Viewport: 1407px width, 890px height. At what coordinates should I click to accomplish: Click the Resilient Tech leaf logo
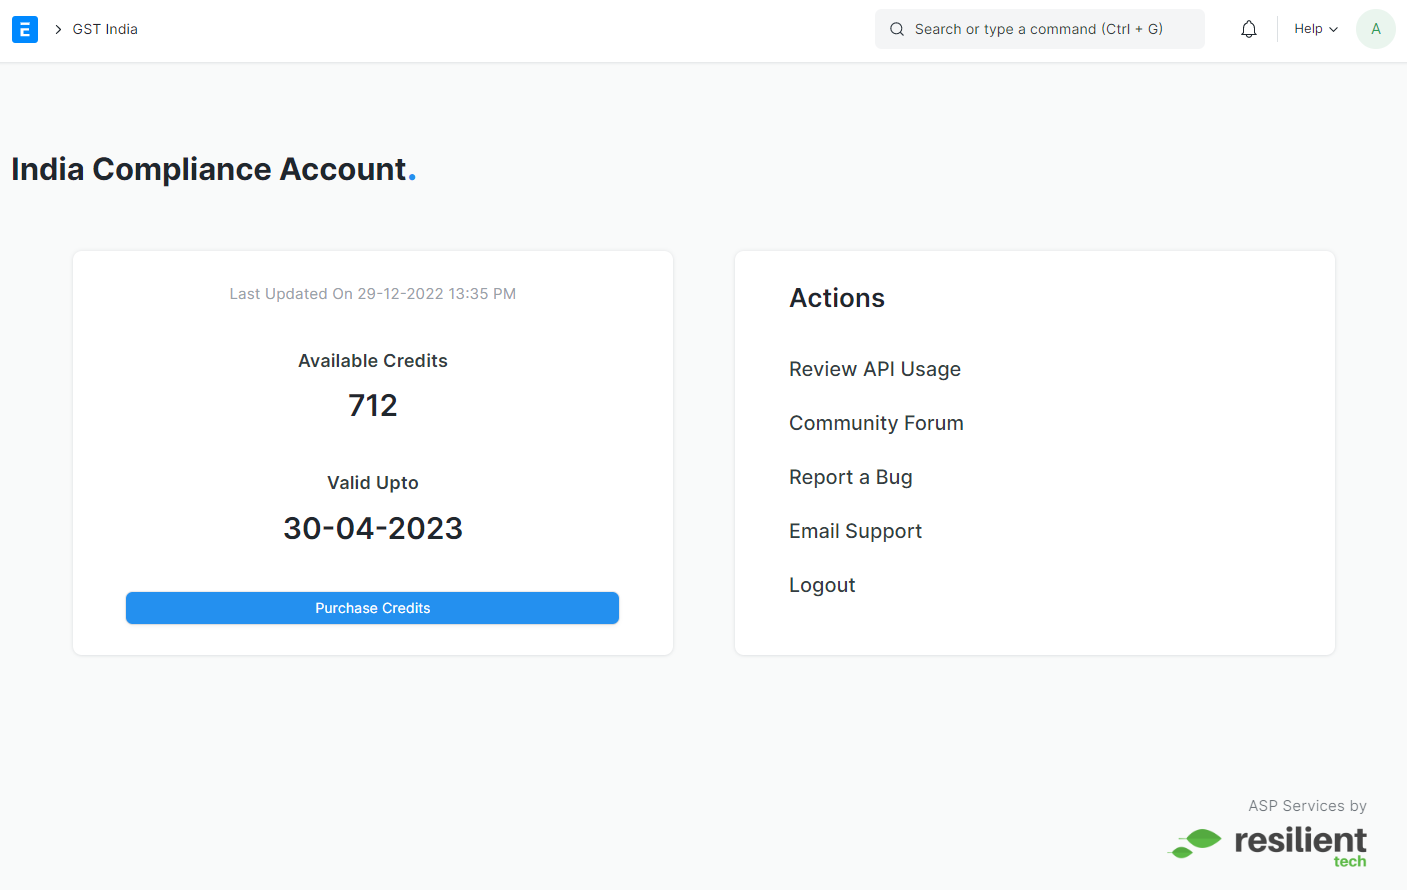click(1195, 843)
